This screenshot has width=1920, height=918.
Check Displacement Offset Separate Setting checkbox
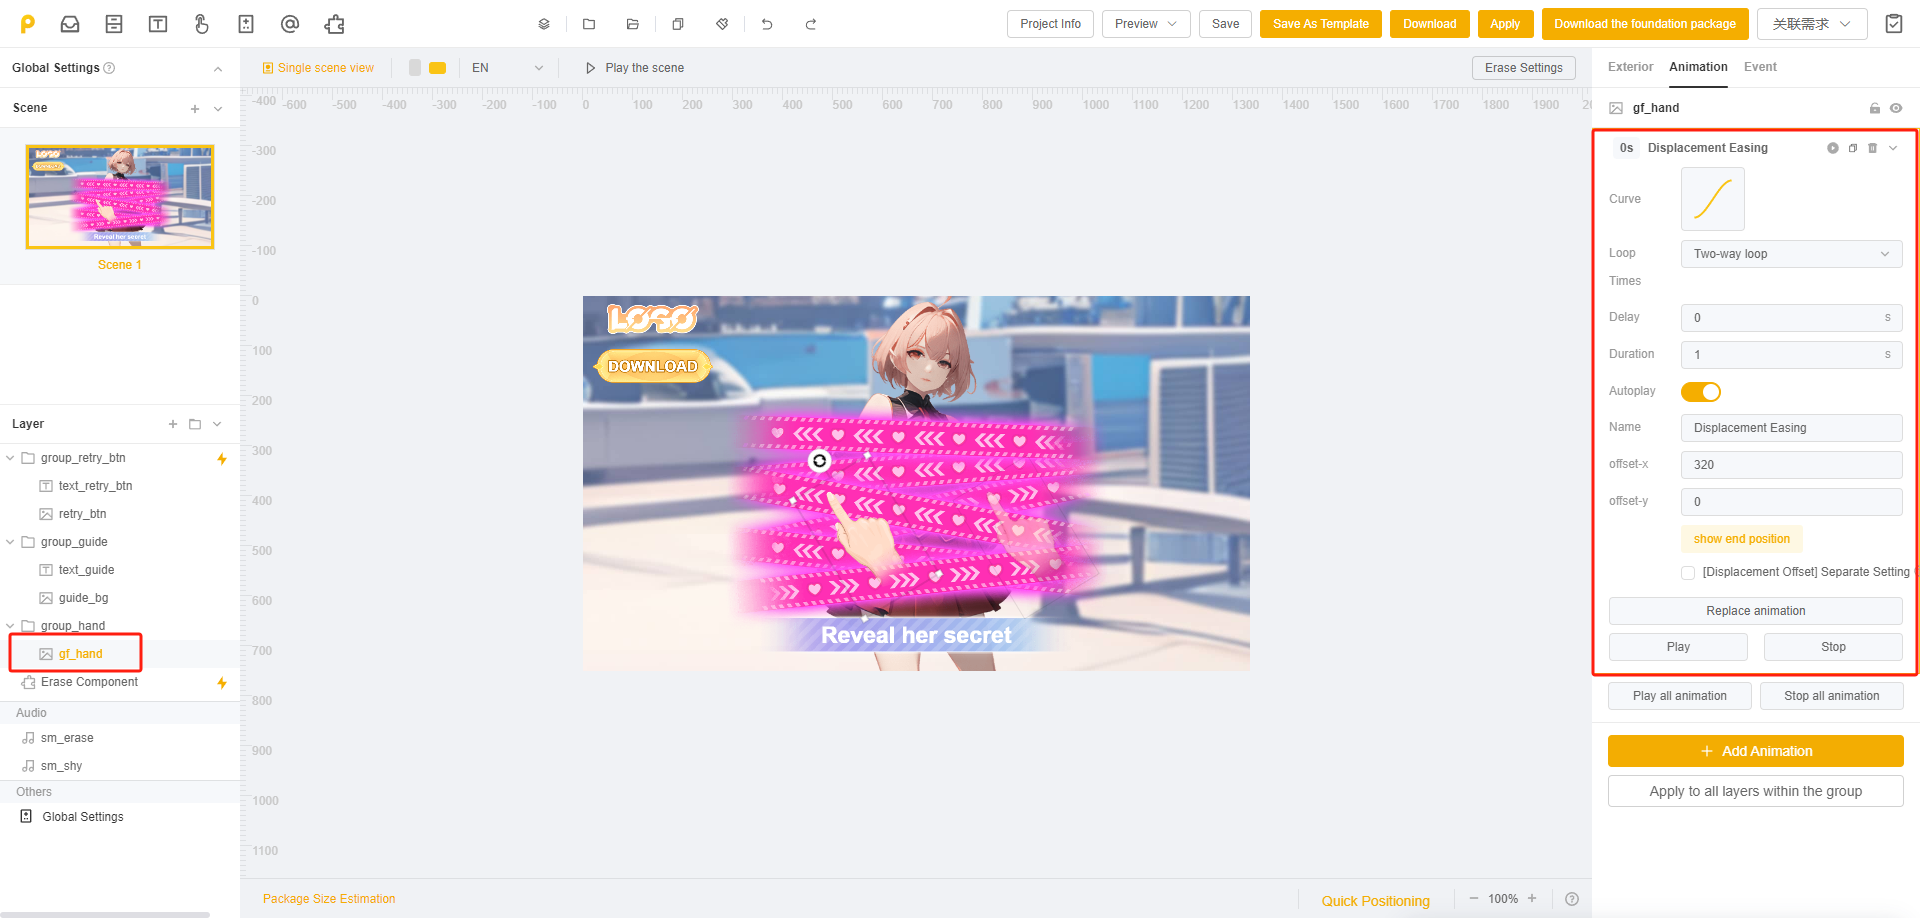pyautogui.click(x=1688, y=573)
